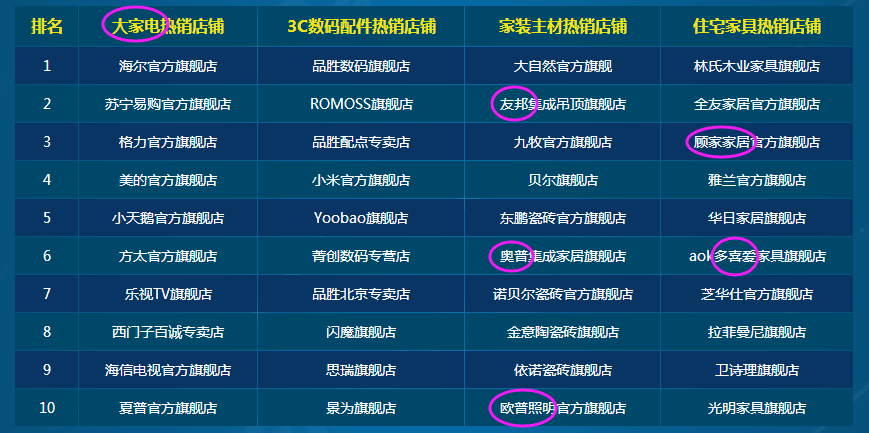The image size is (869, 433).
Task: Click 林氏木业家具旗舰店
Action: 756,66
